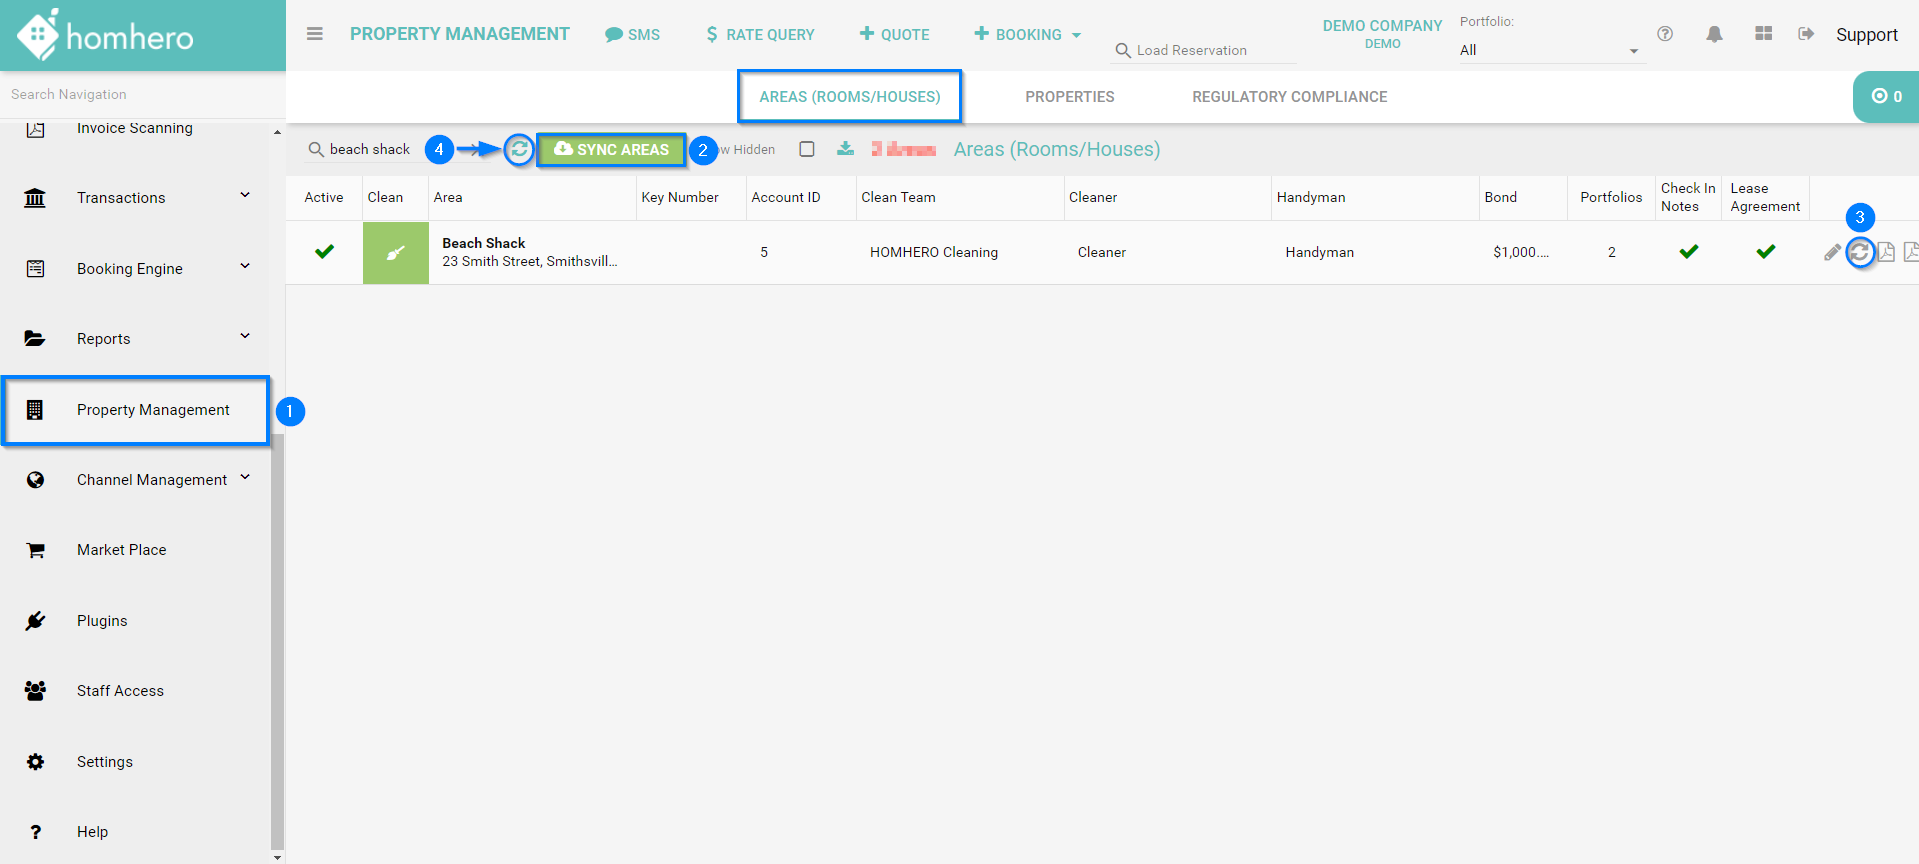Click the Beach Shack row sync icon
The image size is (1919, 864).
click(x=1859, y=252)
